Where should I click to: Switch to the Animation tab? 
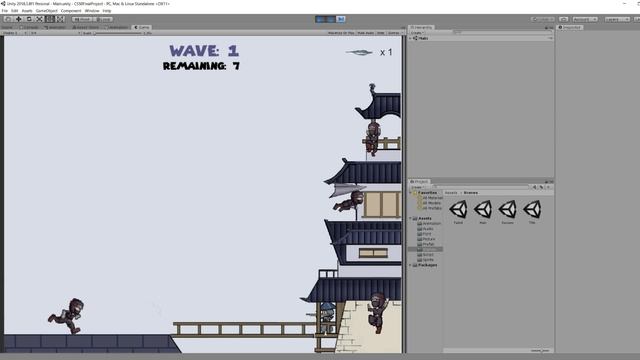[x=116, y=27]
